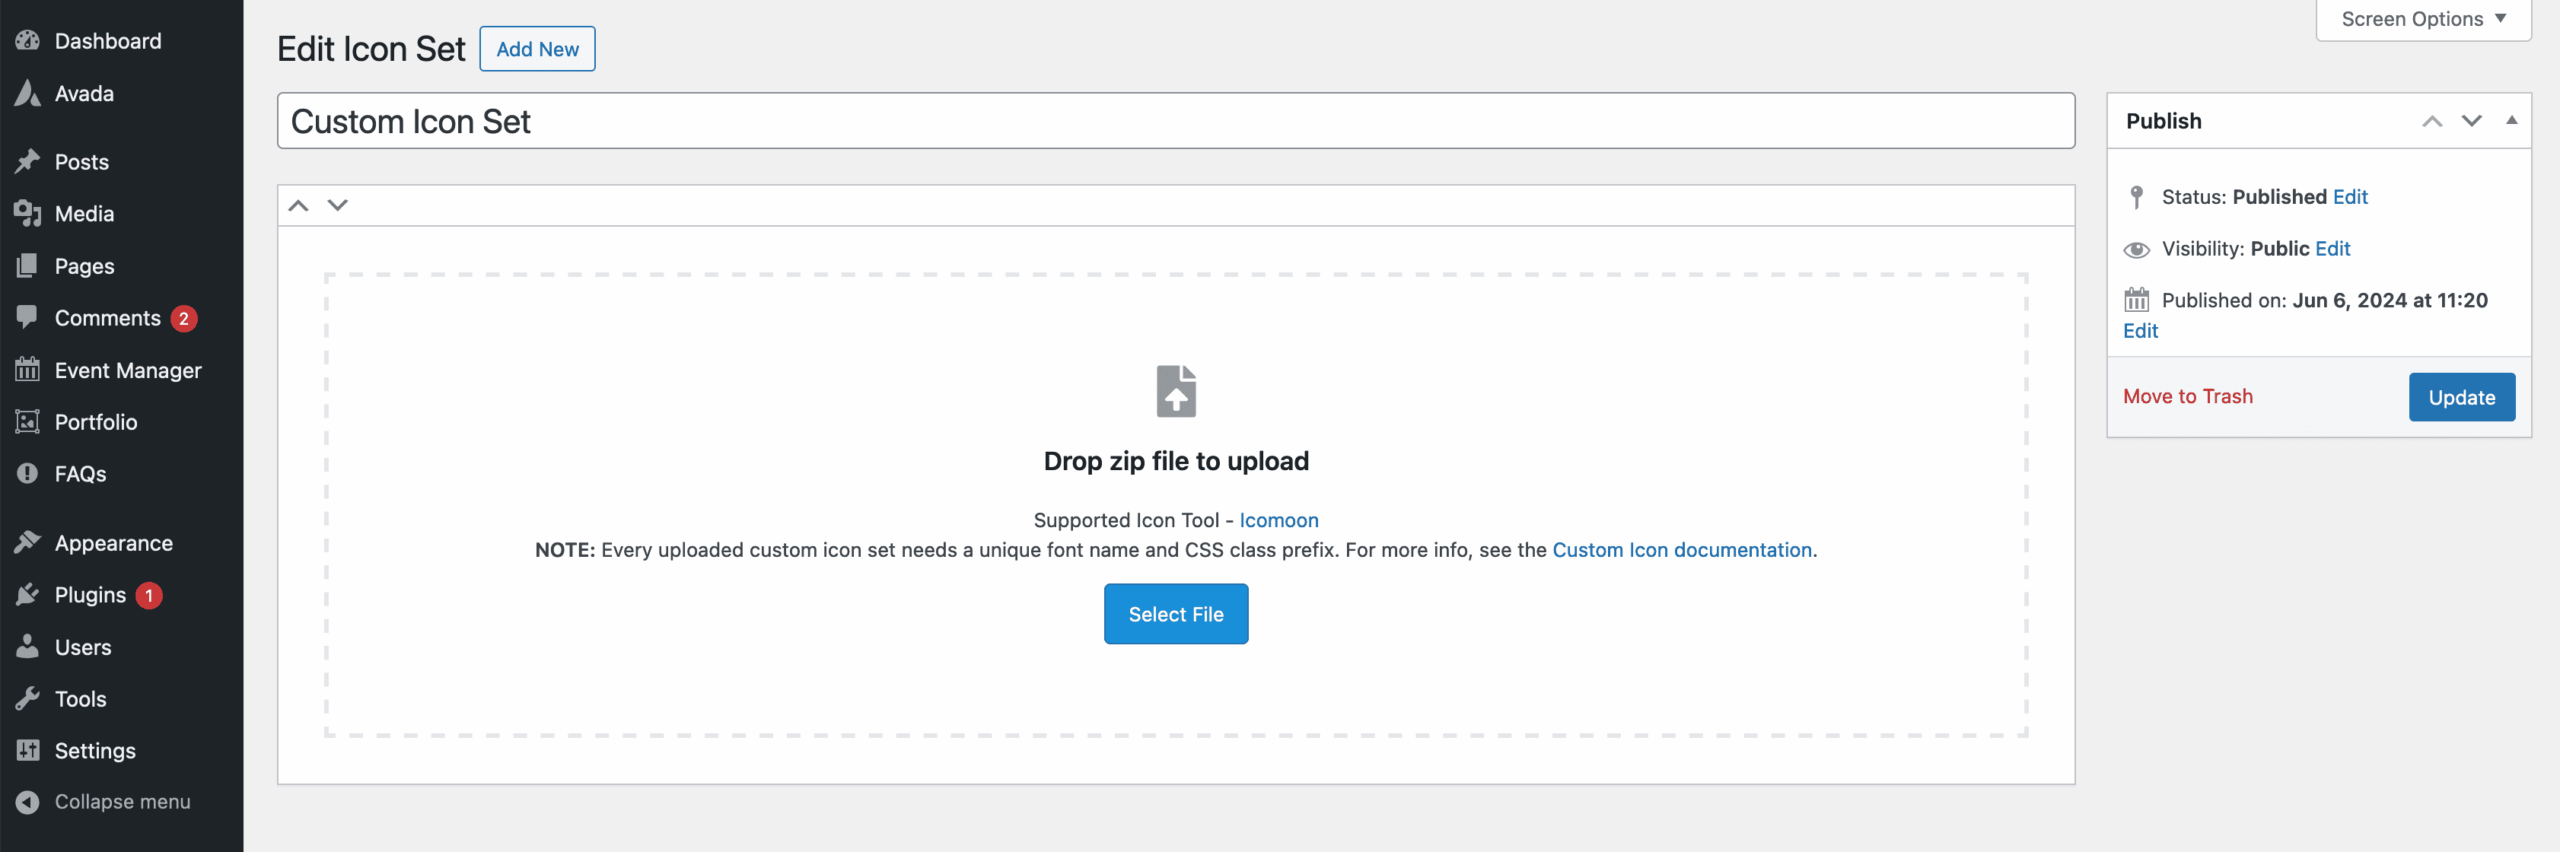Open the Appearance menu
Image resolution: width=2560 pixels, height=852 pixels.
coord(113,543)
